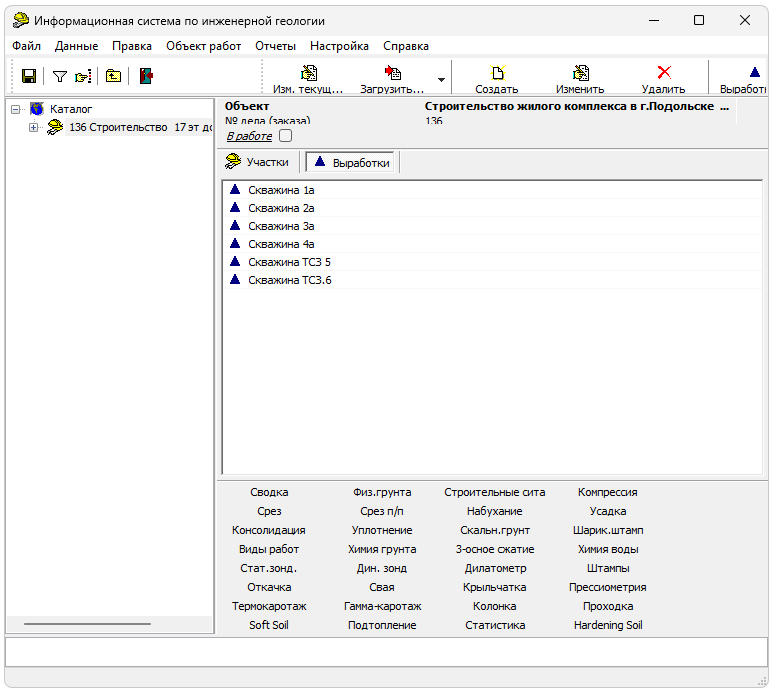Open the Компрессия data section
The height and width of the screenshot is (691, 773).
coord(608,492)
